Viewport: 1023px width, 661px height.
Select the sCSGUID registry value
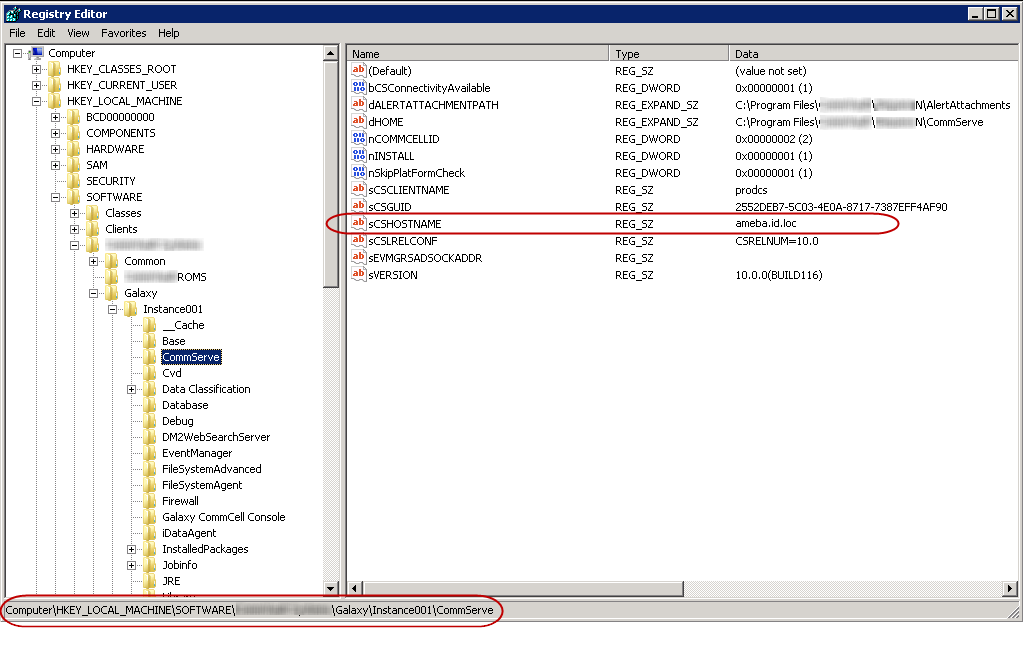389,207
